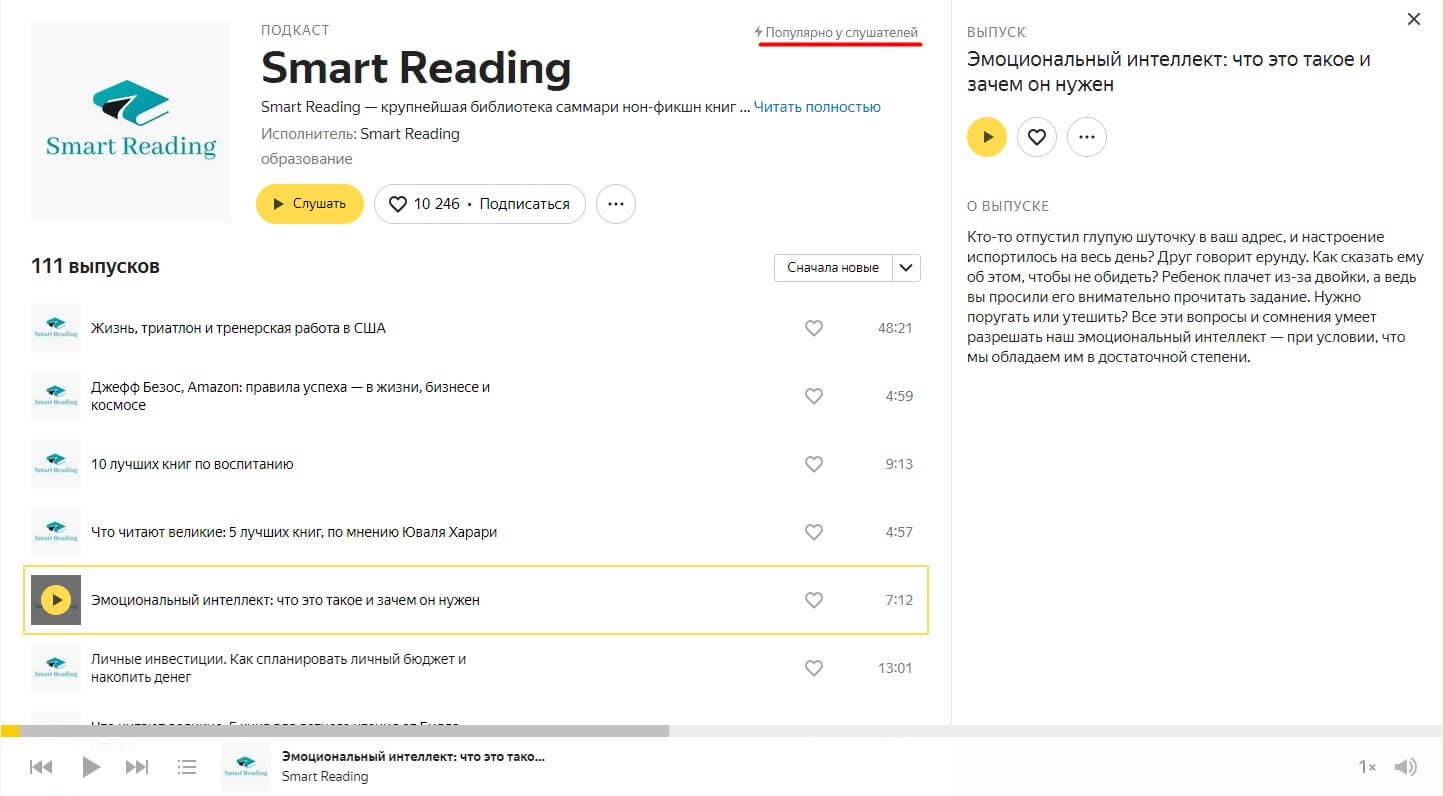The width and height of the screenshot is (1443, 796).
Task: Play the selected episode from the right panel
Action: coord(987,137)
